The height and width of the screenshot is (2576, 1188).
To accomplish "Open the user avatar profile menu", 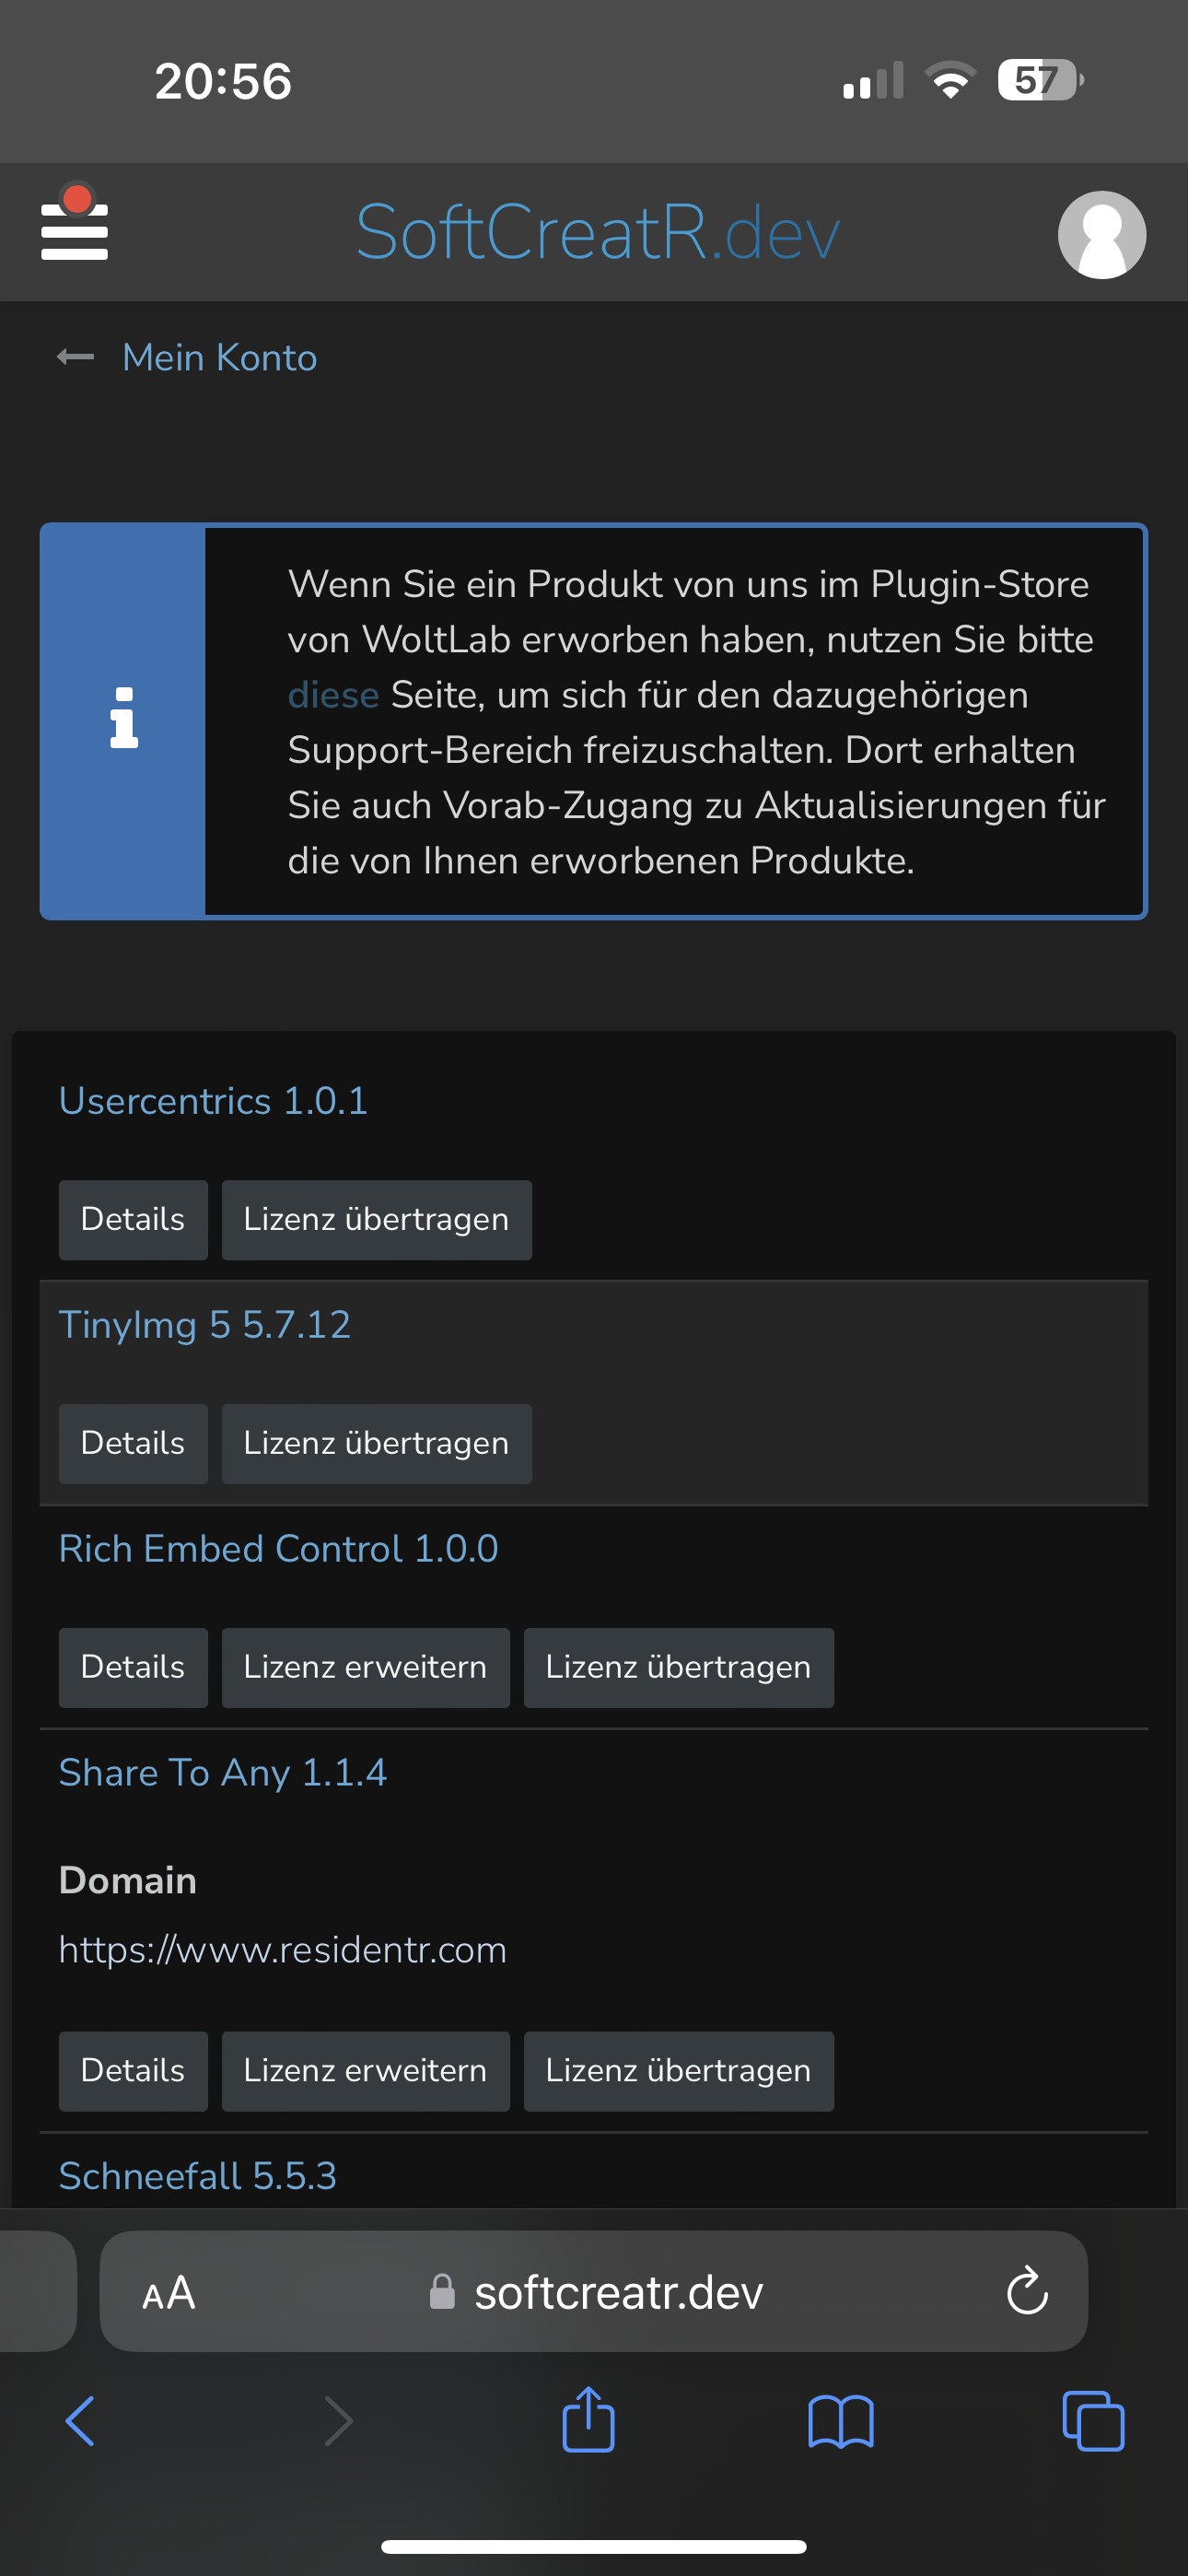I will [1101, 234].
